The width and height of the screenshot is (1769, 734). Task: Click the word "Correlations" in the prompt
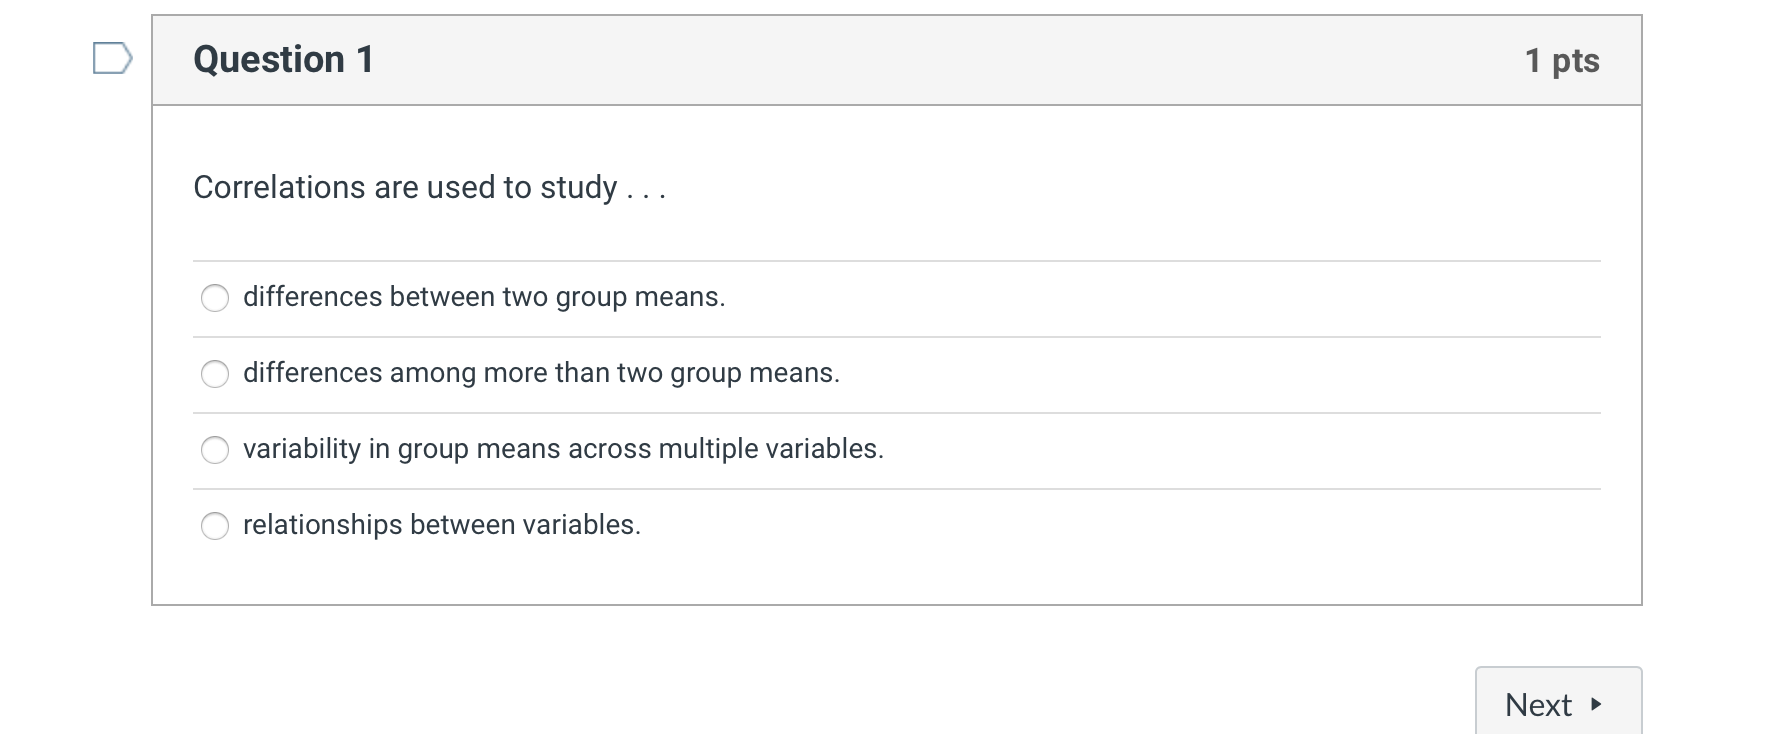279,188
